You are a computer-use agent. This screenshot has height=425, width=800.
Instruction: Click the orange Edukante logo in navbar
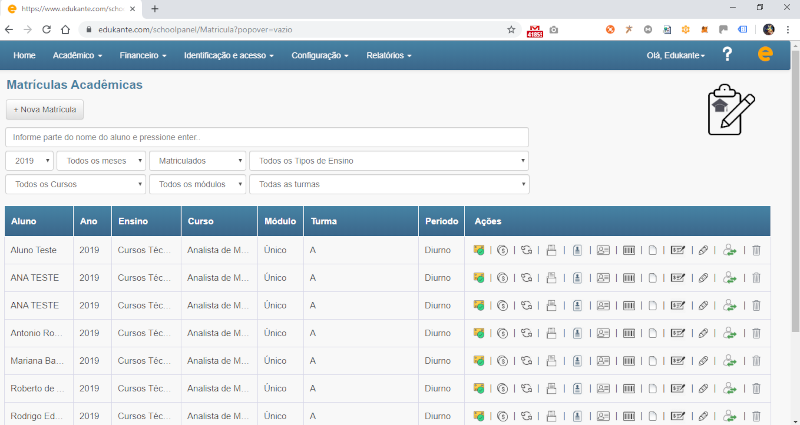tap(765, 54)
